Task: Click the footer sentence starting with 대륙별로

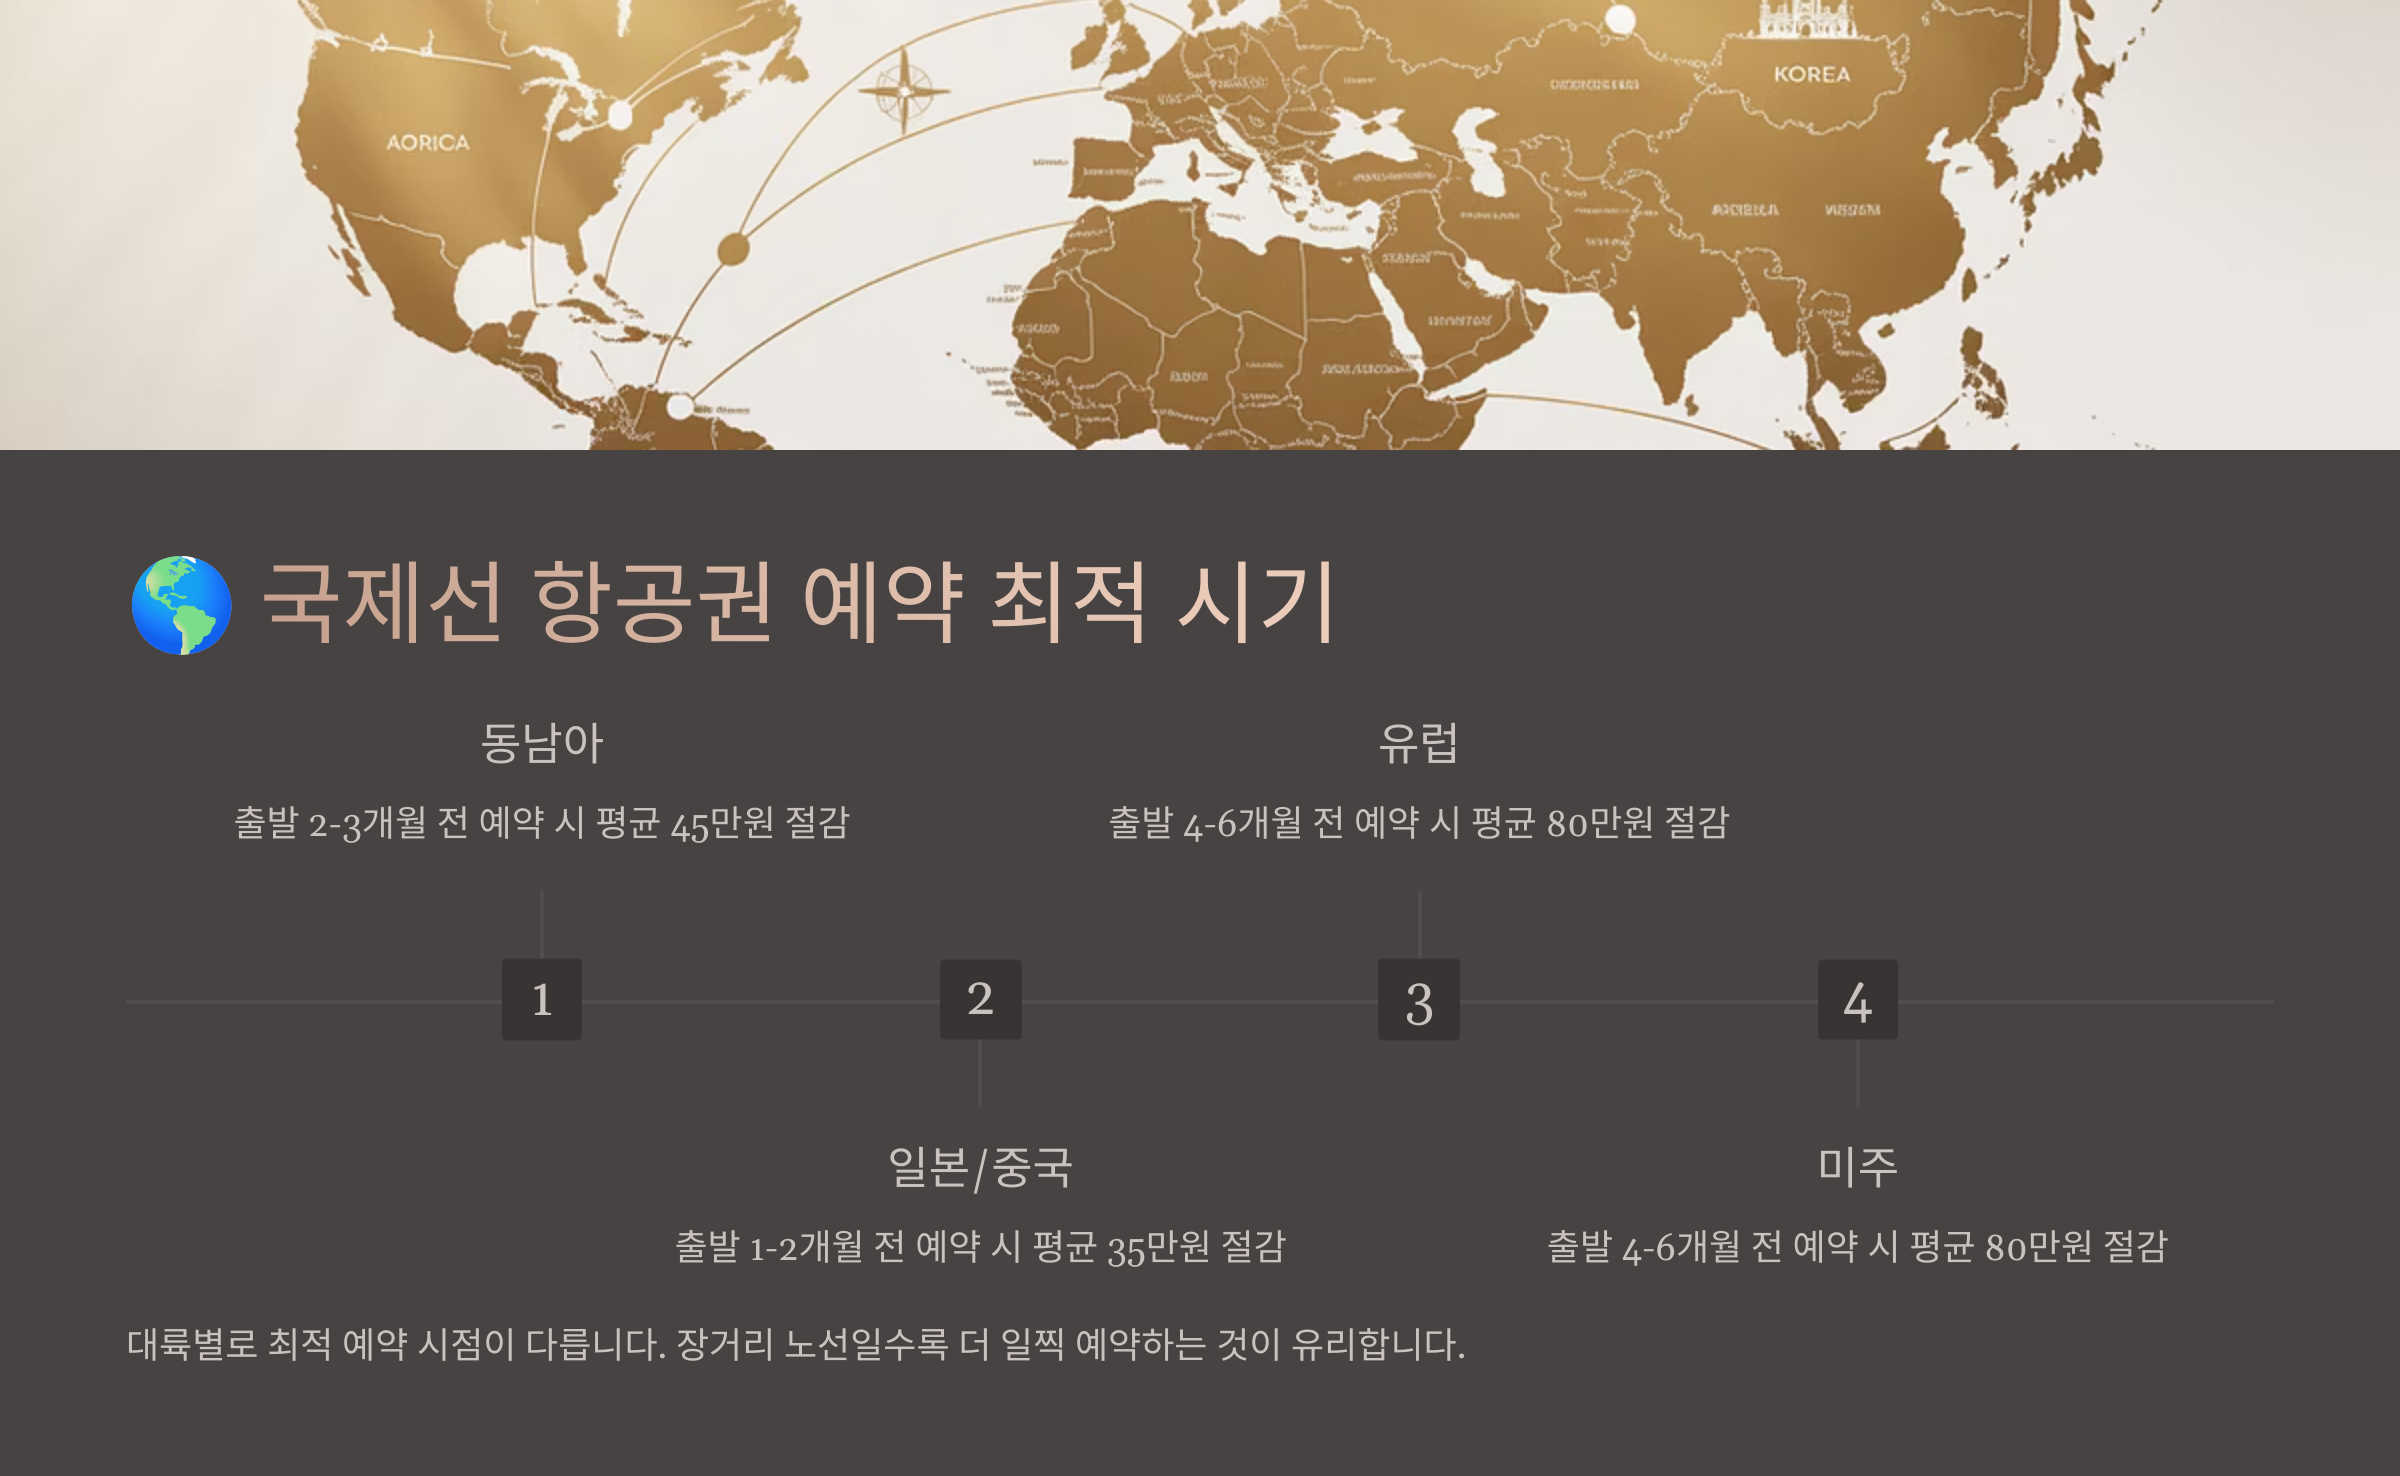Action: pos(795,1344)
